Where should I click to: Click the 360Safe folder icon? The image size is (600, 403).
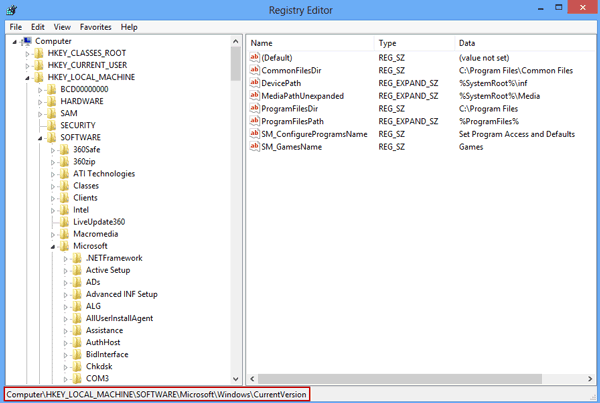(64, 150)
